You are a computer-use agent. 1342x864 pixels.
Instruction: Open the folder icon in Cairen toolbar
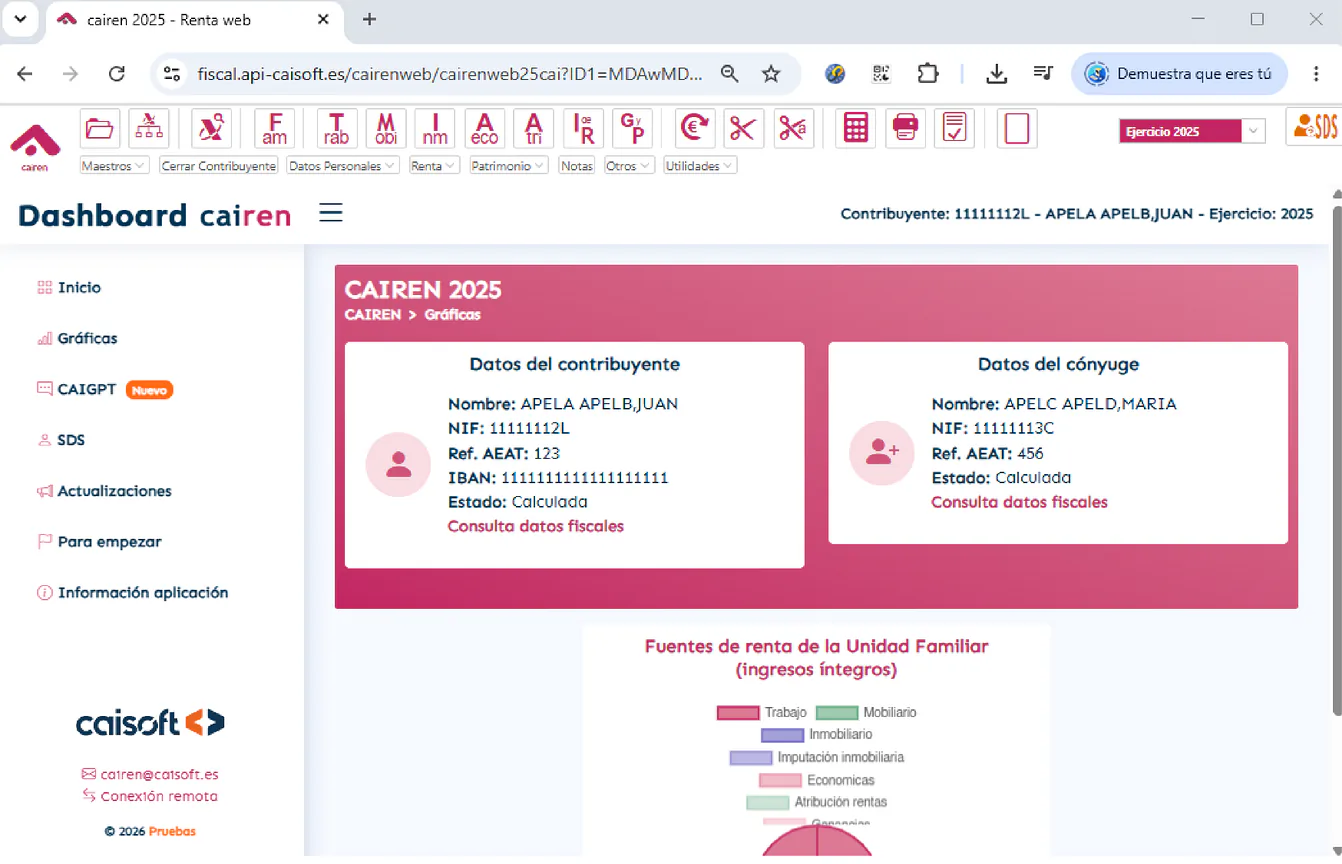99,128
